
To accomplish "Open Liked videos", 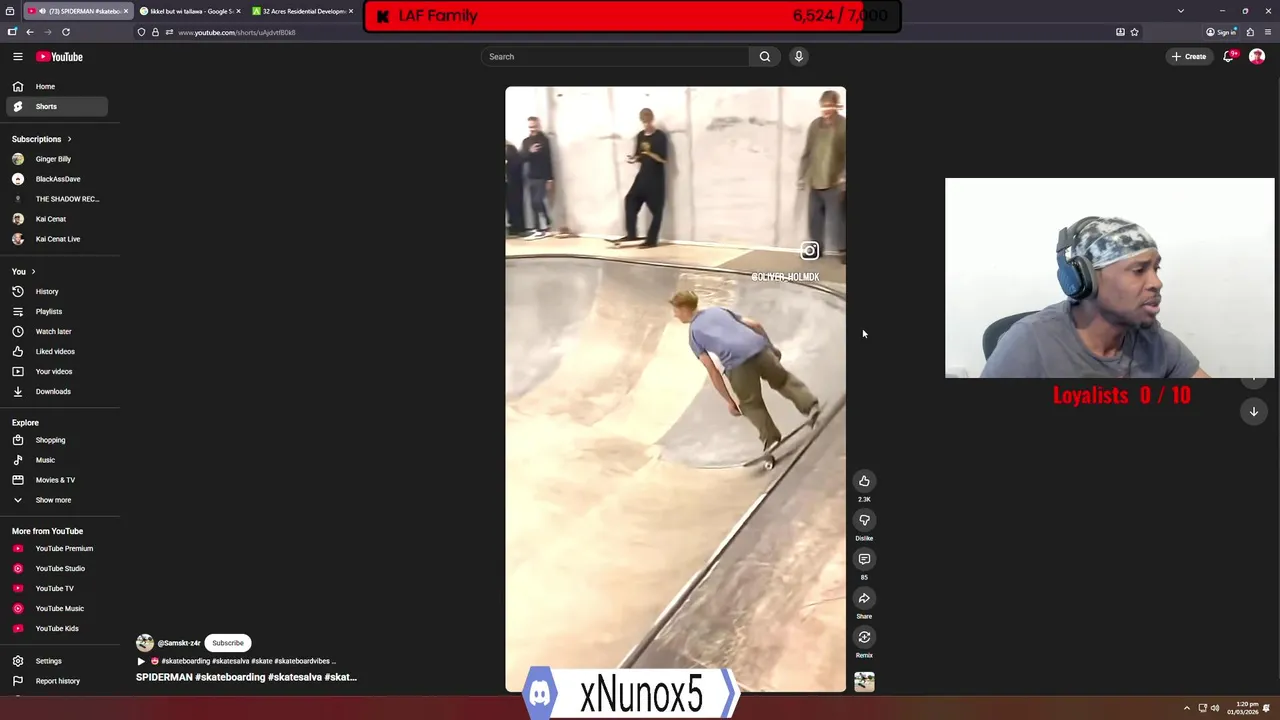I will pos(57,352).
